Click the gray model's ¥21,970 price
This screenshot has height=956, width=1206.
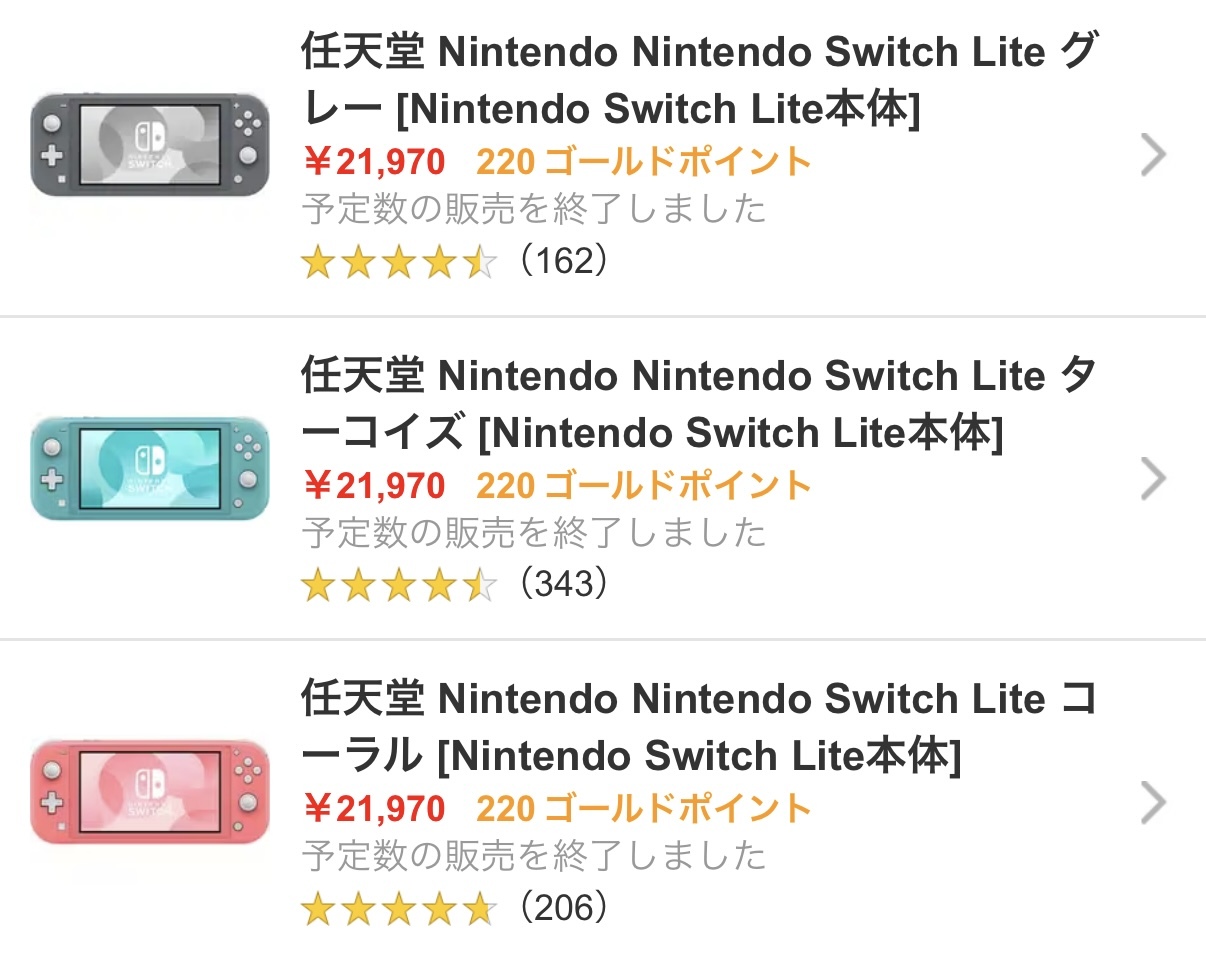point(374,161)
